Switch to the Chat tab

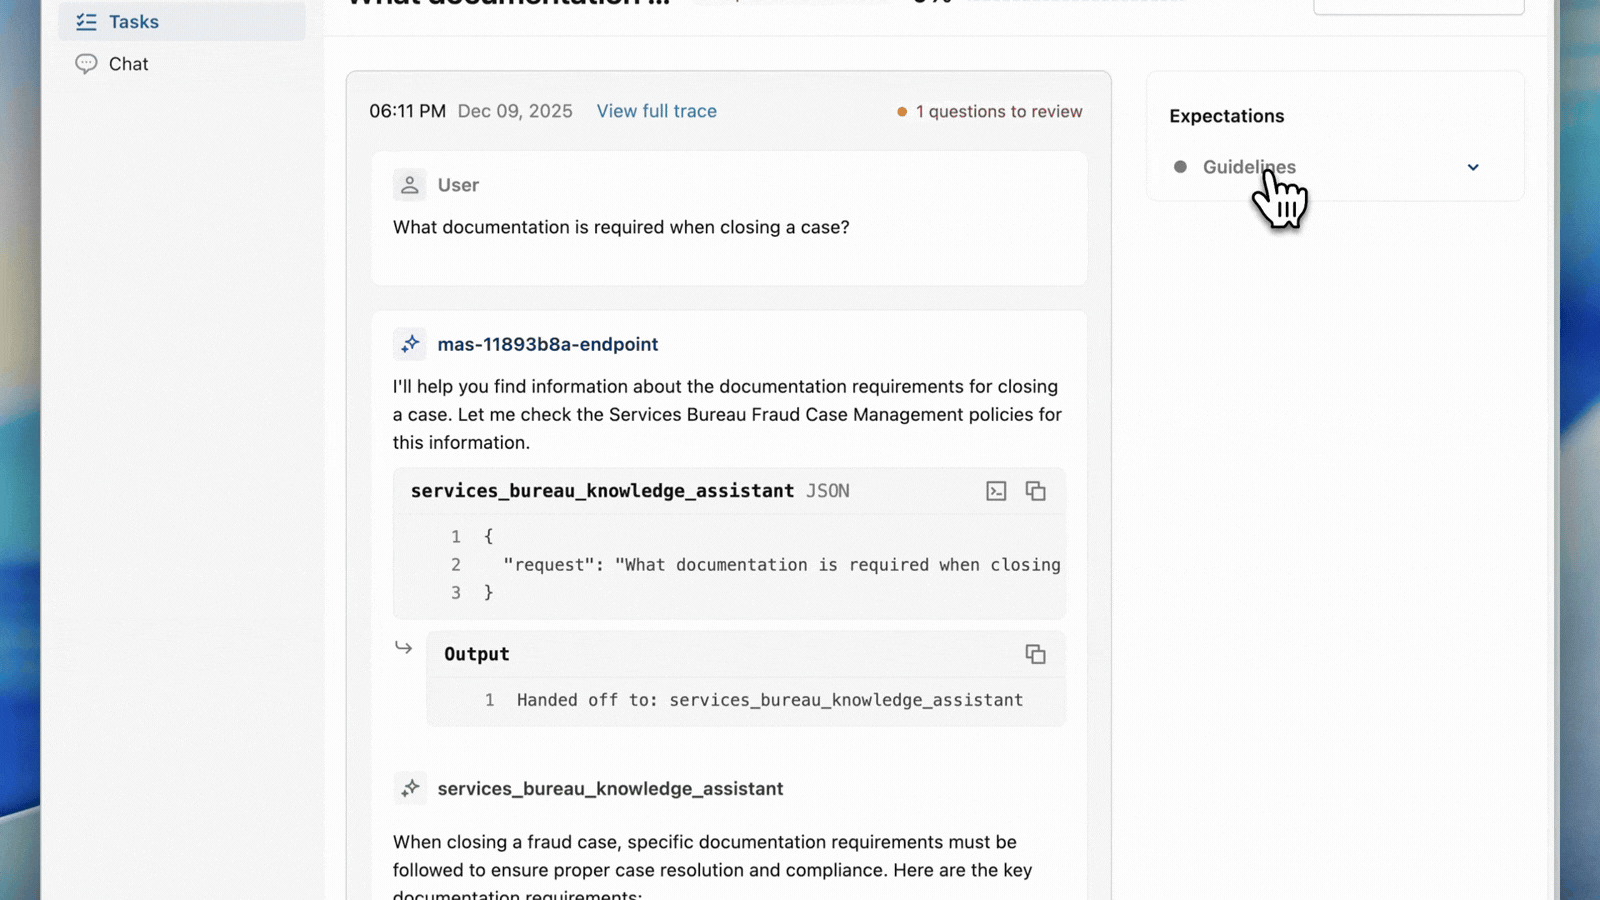click(126, 63)
